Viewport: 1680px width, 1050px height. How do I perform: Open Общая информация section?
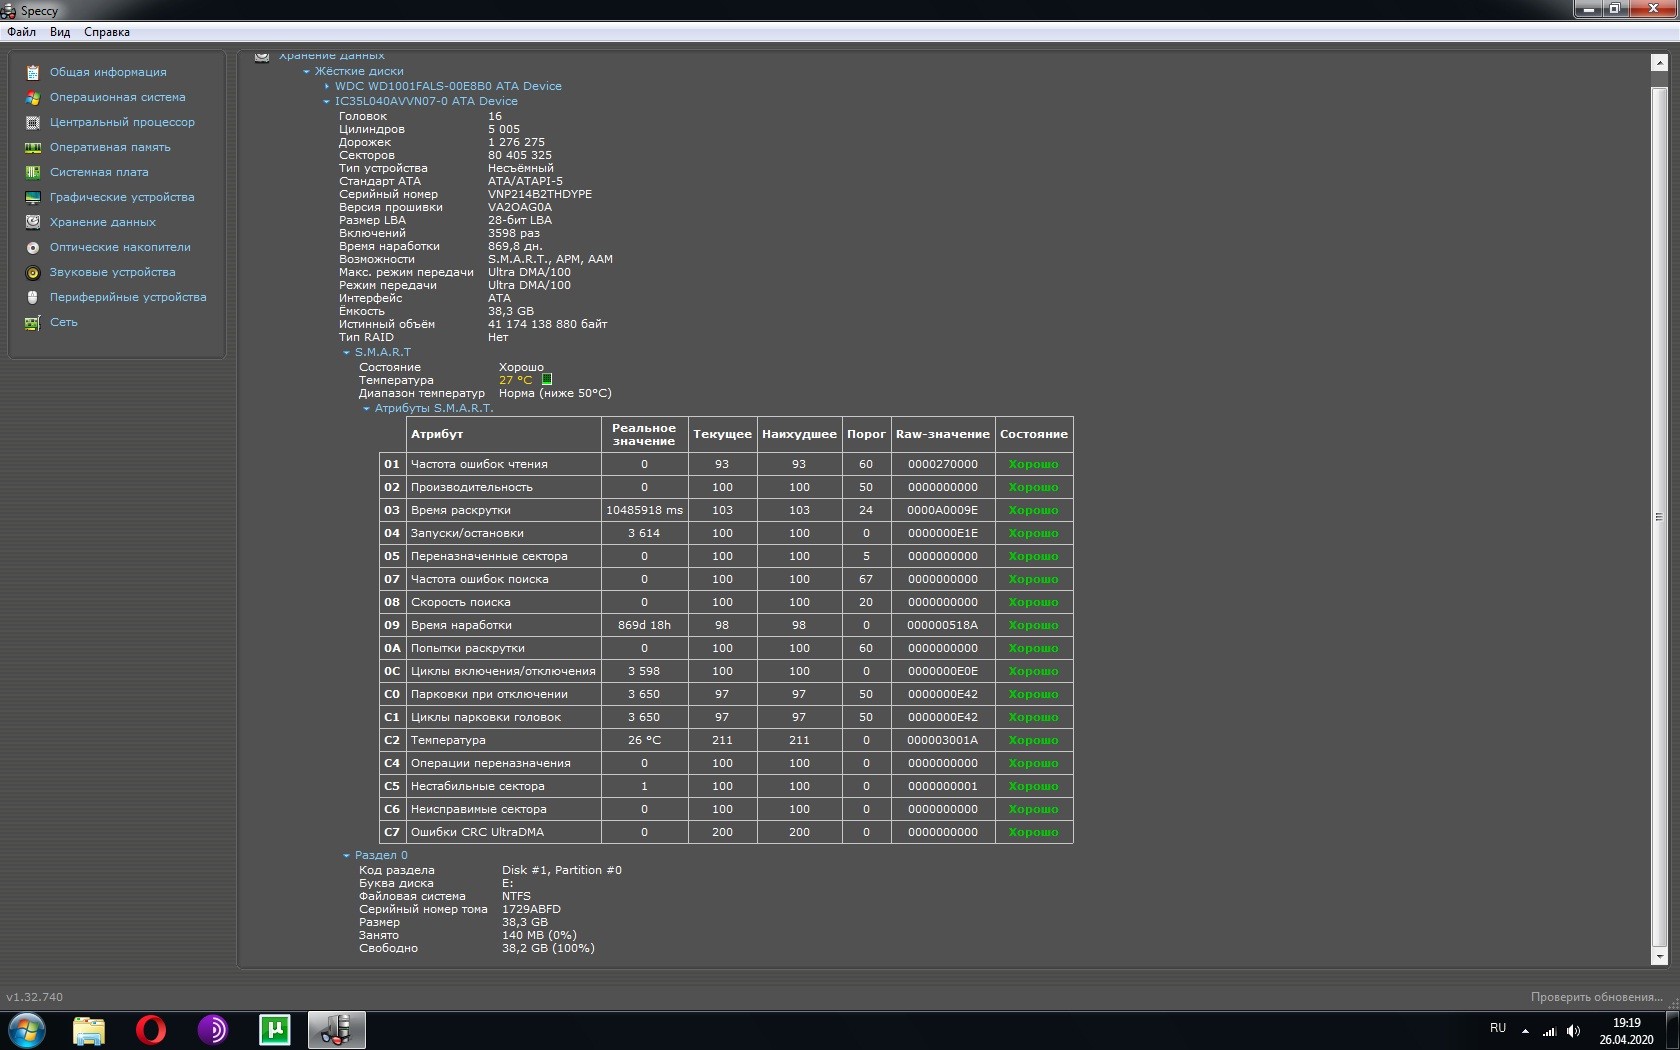(x=108, y=72)
